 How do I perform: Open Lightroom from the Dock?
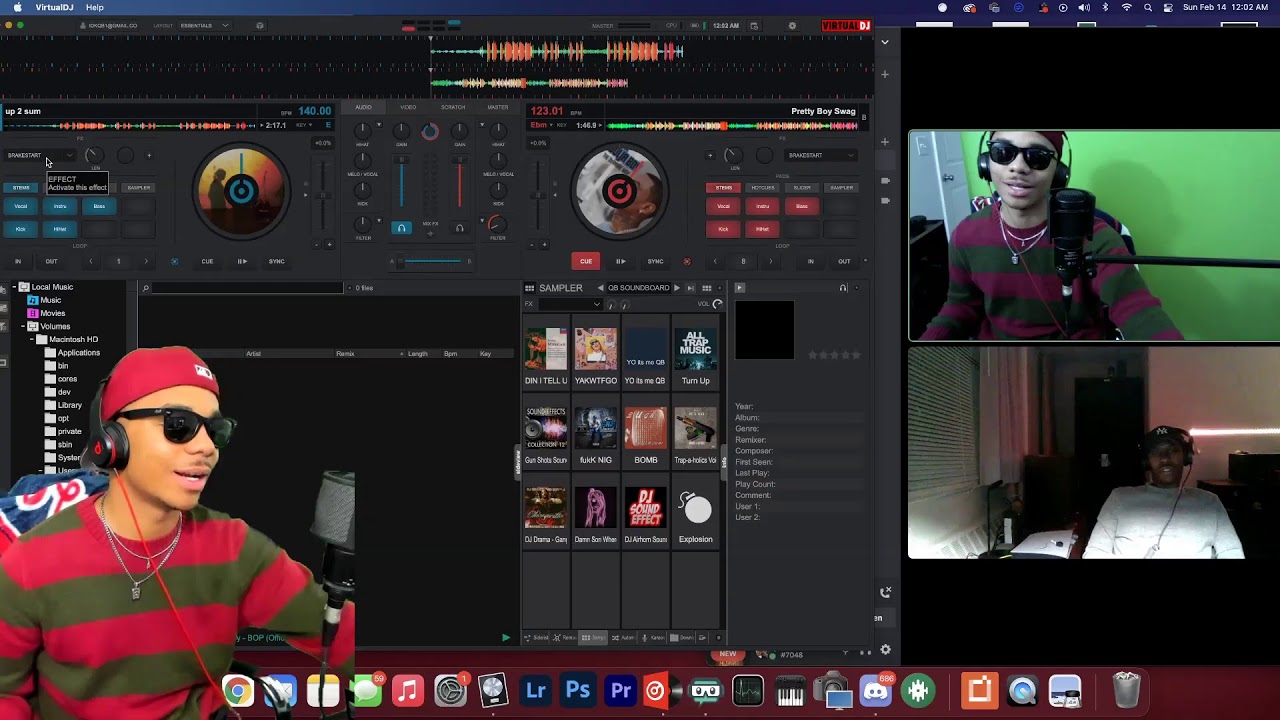click(536, 690)
